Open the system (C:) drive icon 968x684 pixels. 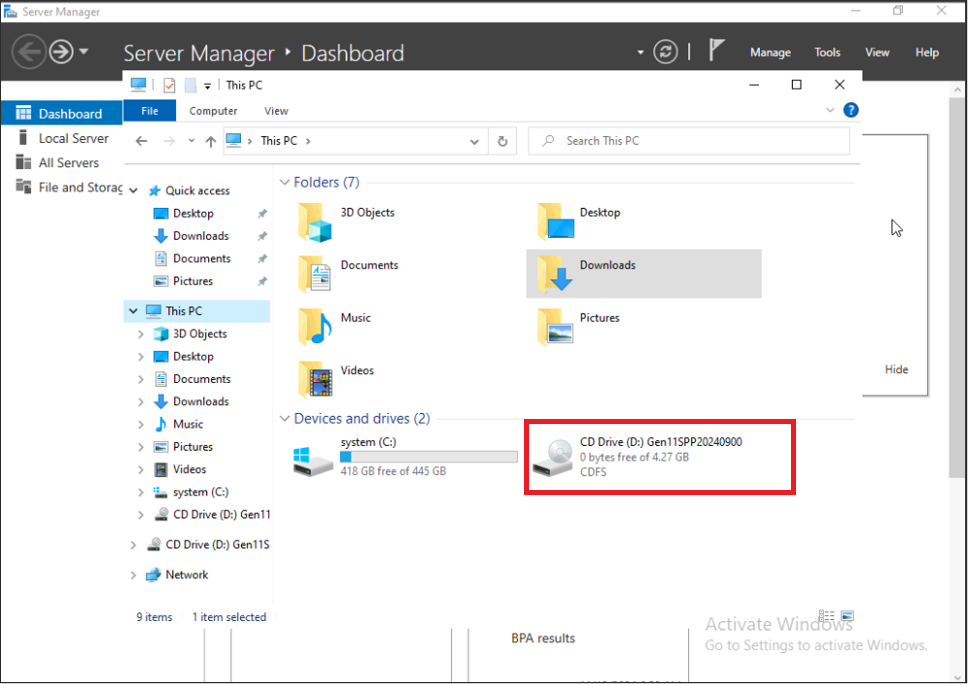click(x=312, y=458)
